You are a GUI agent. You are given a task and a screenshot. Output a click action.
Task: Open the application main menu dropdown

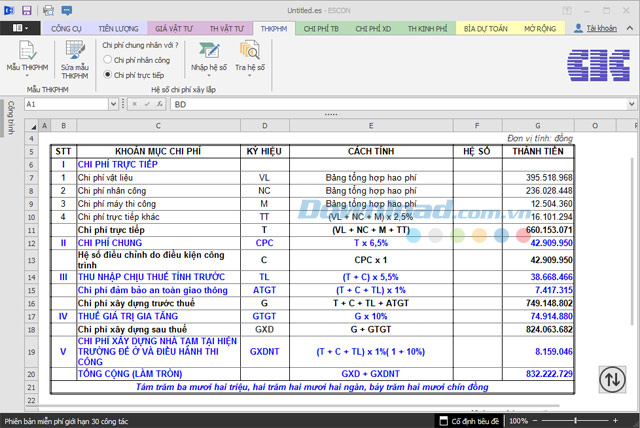point(20,29)
